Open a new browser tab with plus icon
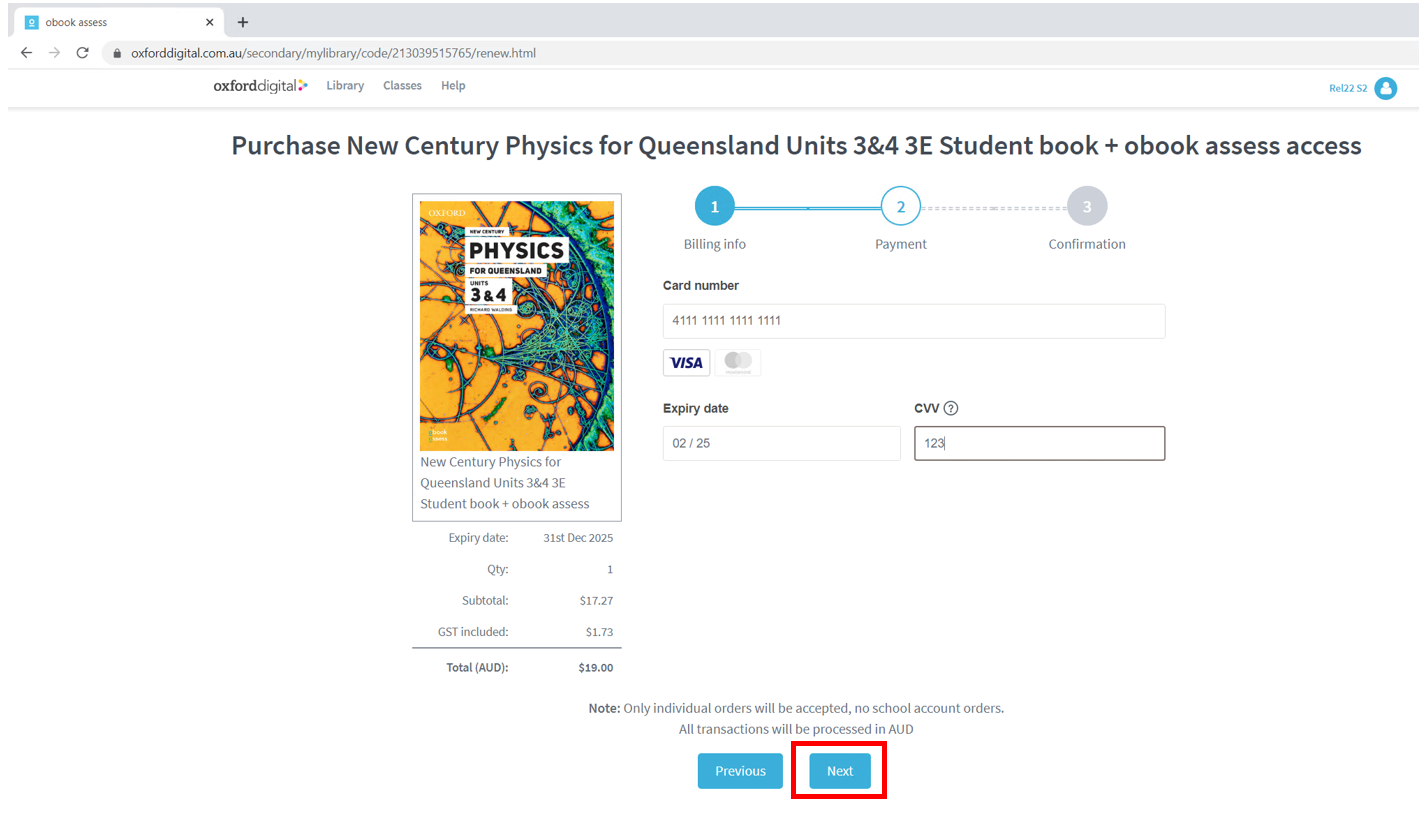 pyautogui.click(x=242, y=22)
